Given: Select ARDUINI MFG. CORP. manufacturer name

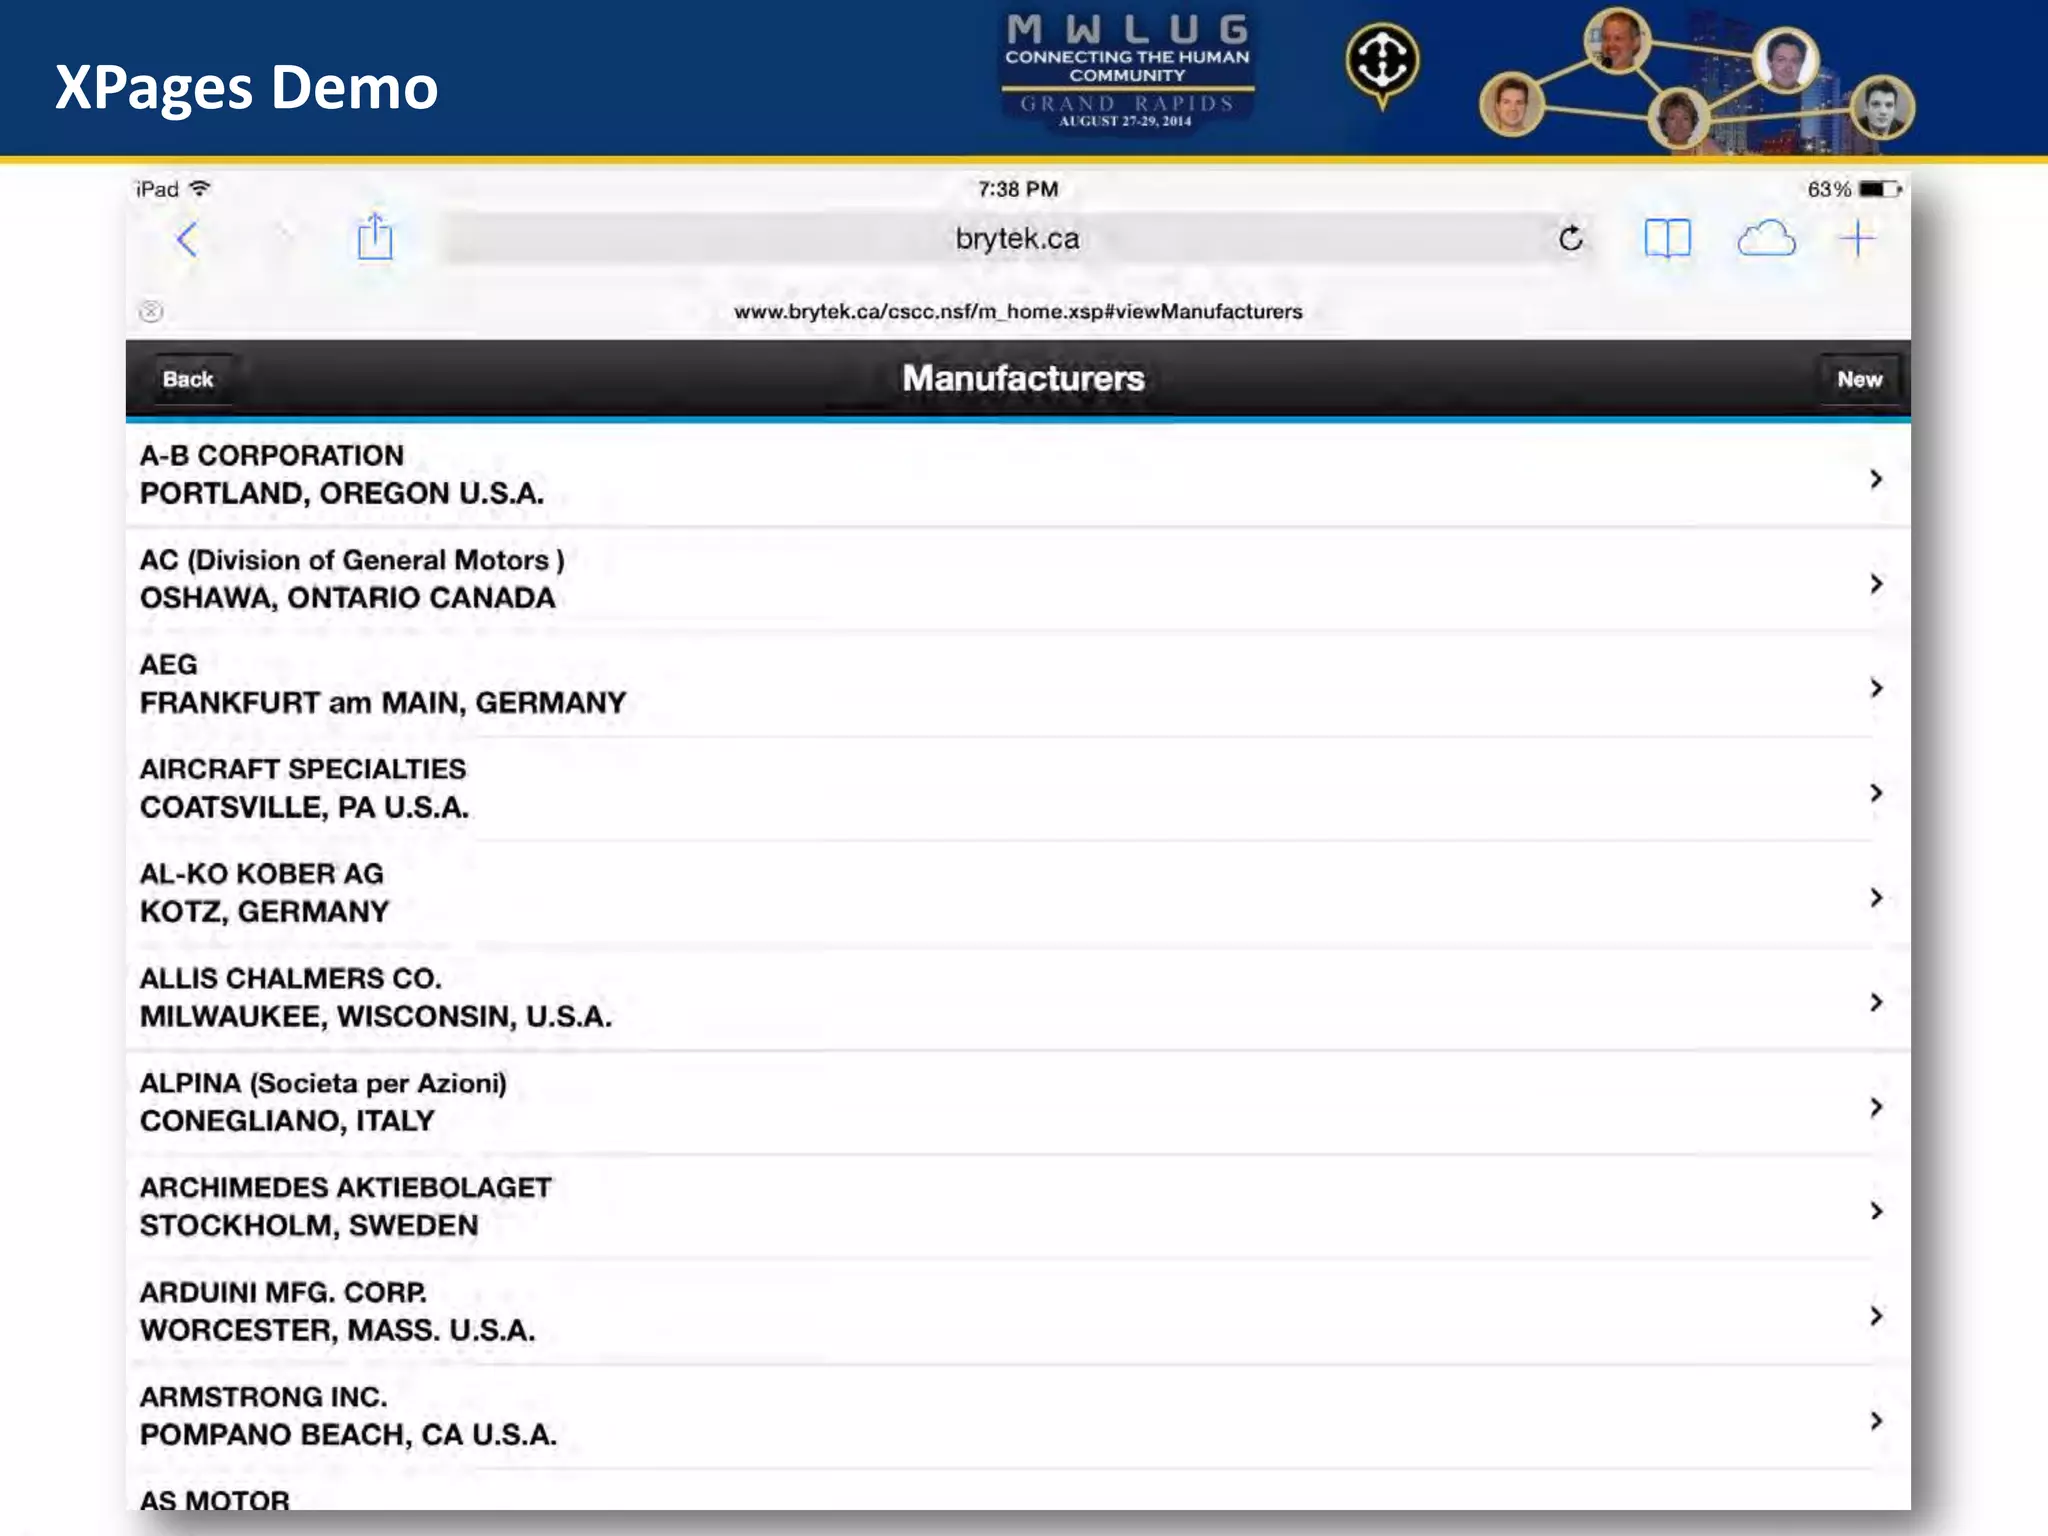Looking at the screenshot, I should click(283, 1292).
